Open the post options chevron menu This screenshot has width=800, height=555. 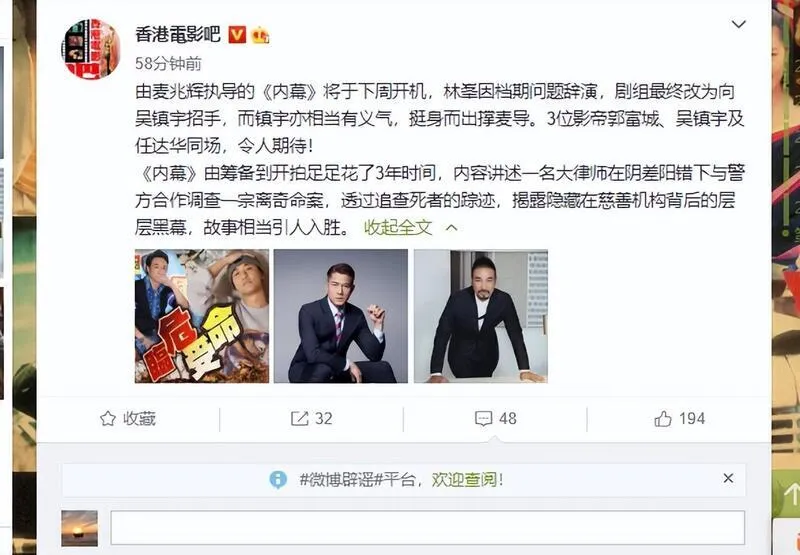(738, 24)
